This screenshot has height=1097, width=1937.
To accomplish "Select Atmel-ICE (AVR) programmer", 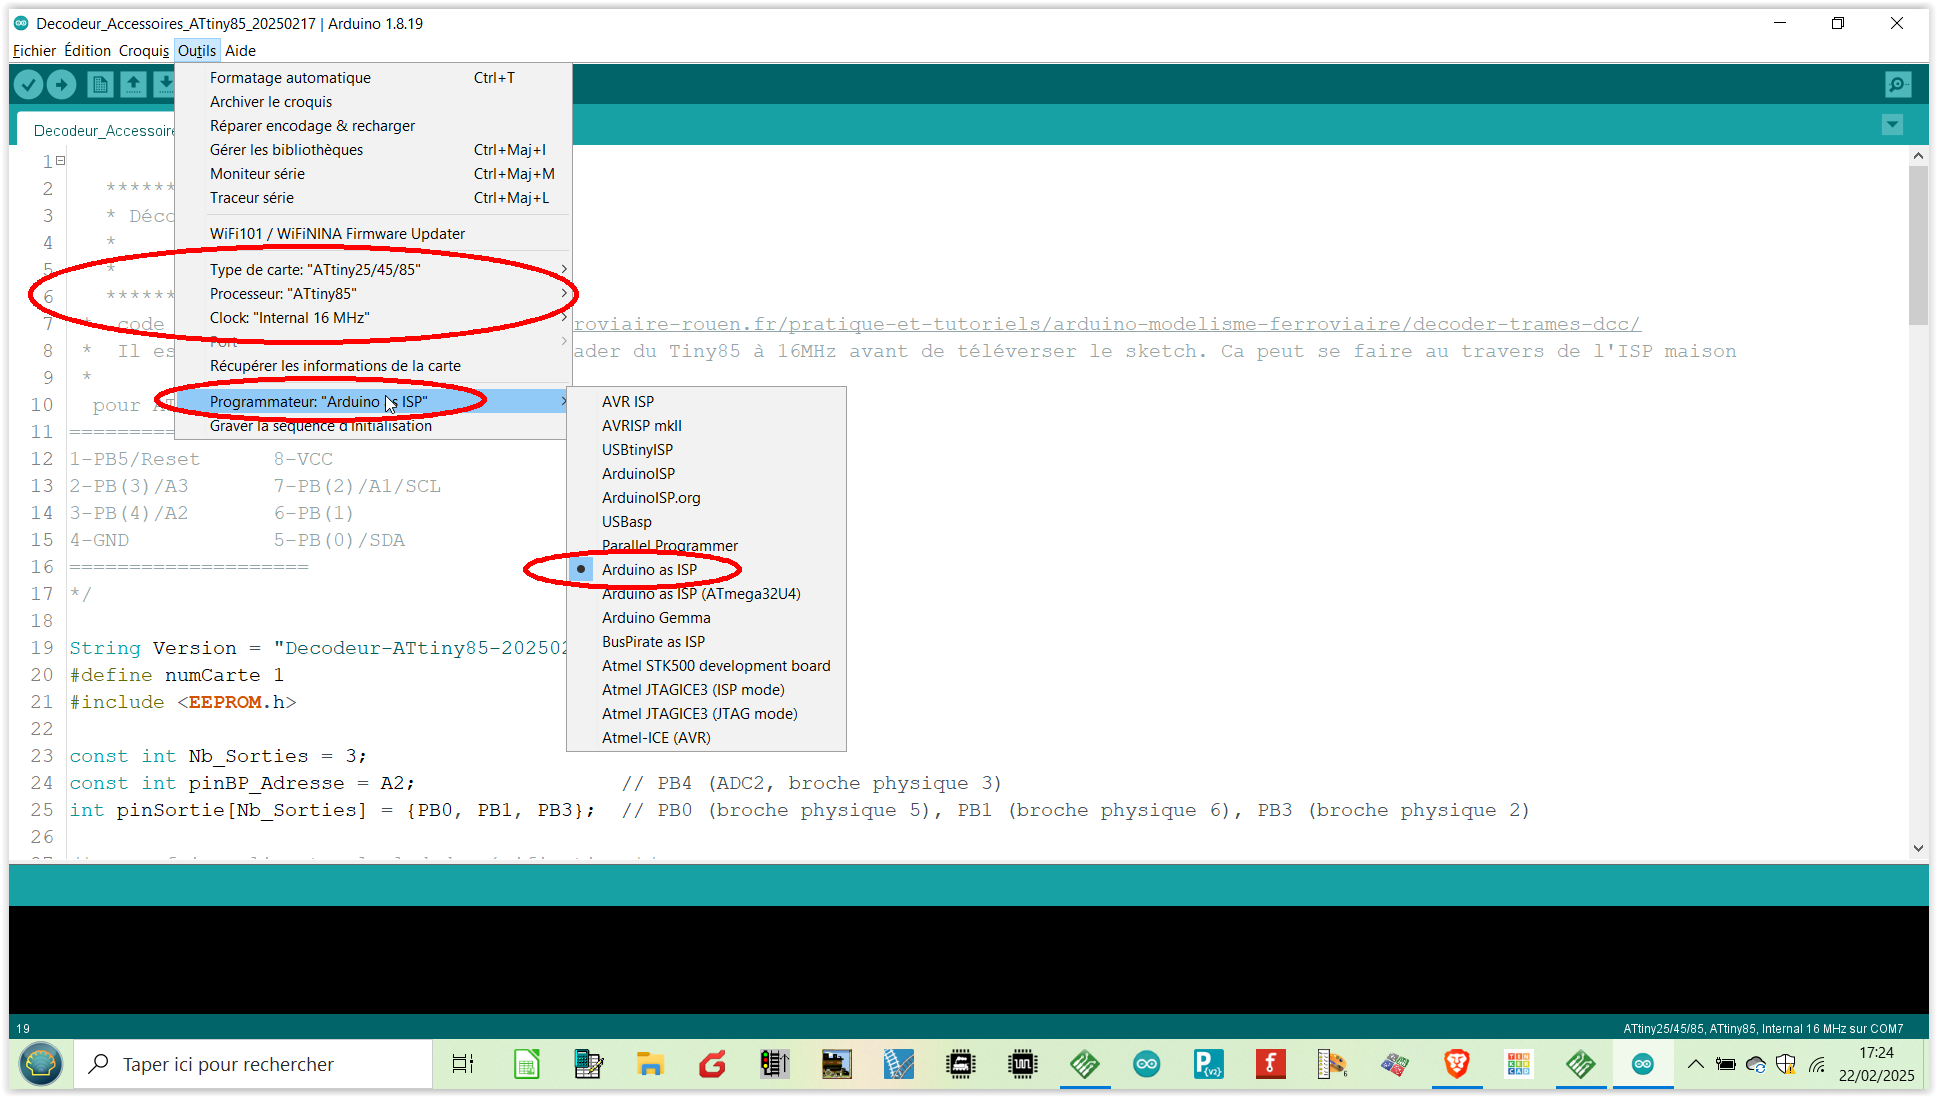I will pyautogui.click(x=706, y=738).
